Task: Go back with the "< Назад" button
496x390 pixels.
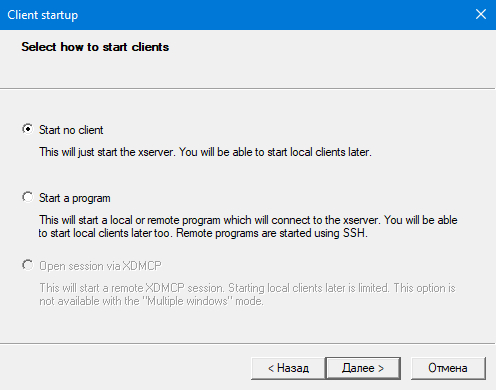Action: [x=288, y=368]
